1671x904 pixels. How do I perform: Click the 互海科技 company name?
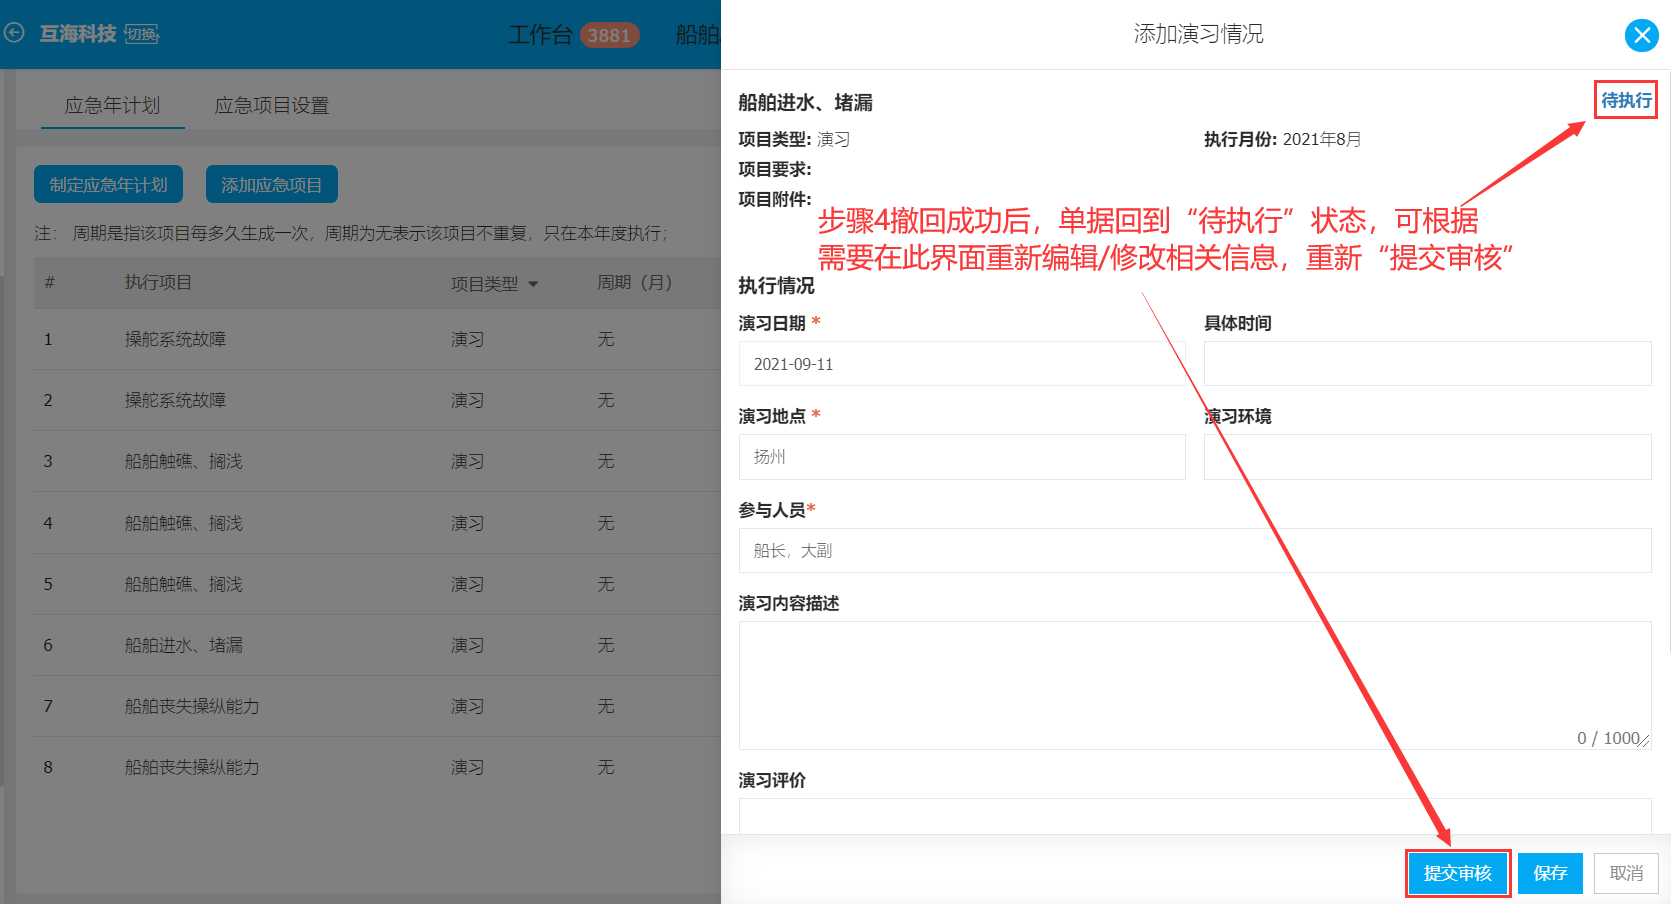coord(78,34)
